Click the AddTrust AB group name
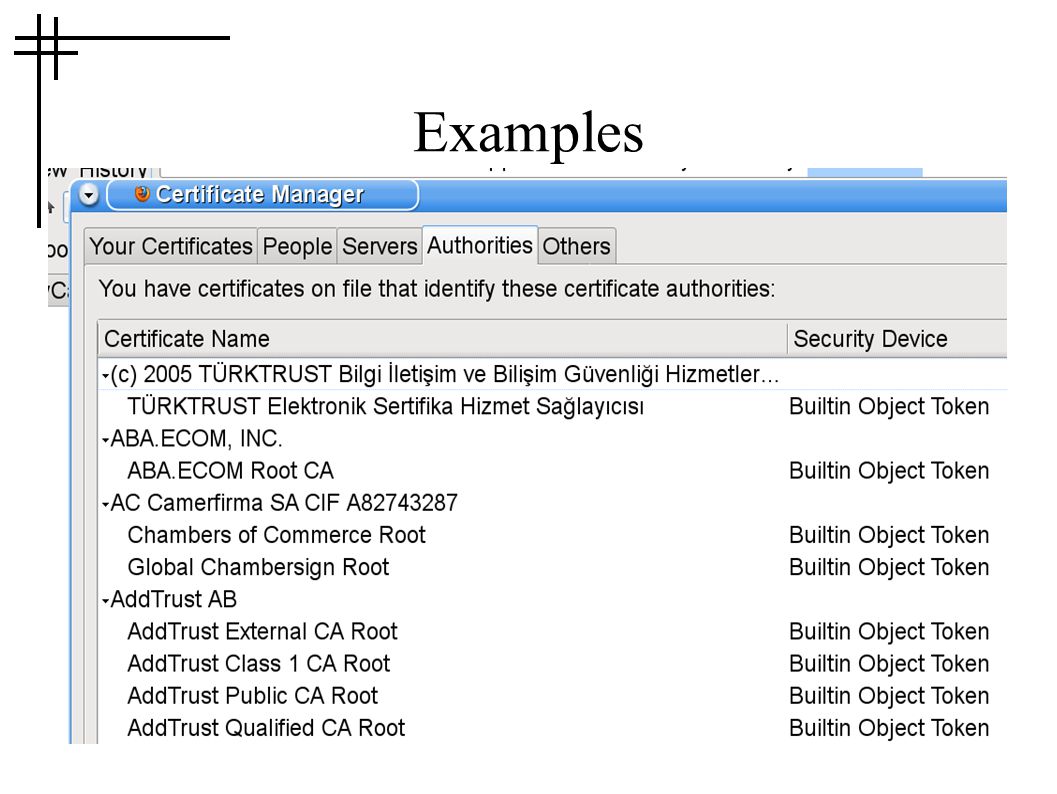This screenshot has width=1057, height=794. tap(174, 599)
